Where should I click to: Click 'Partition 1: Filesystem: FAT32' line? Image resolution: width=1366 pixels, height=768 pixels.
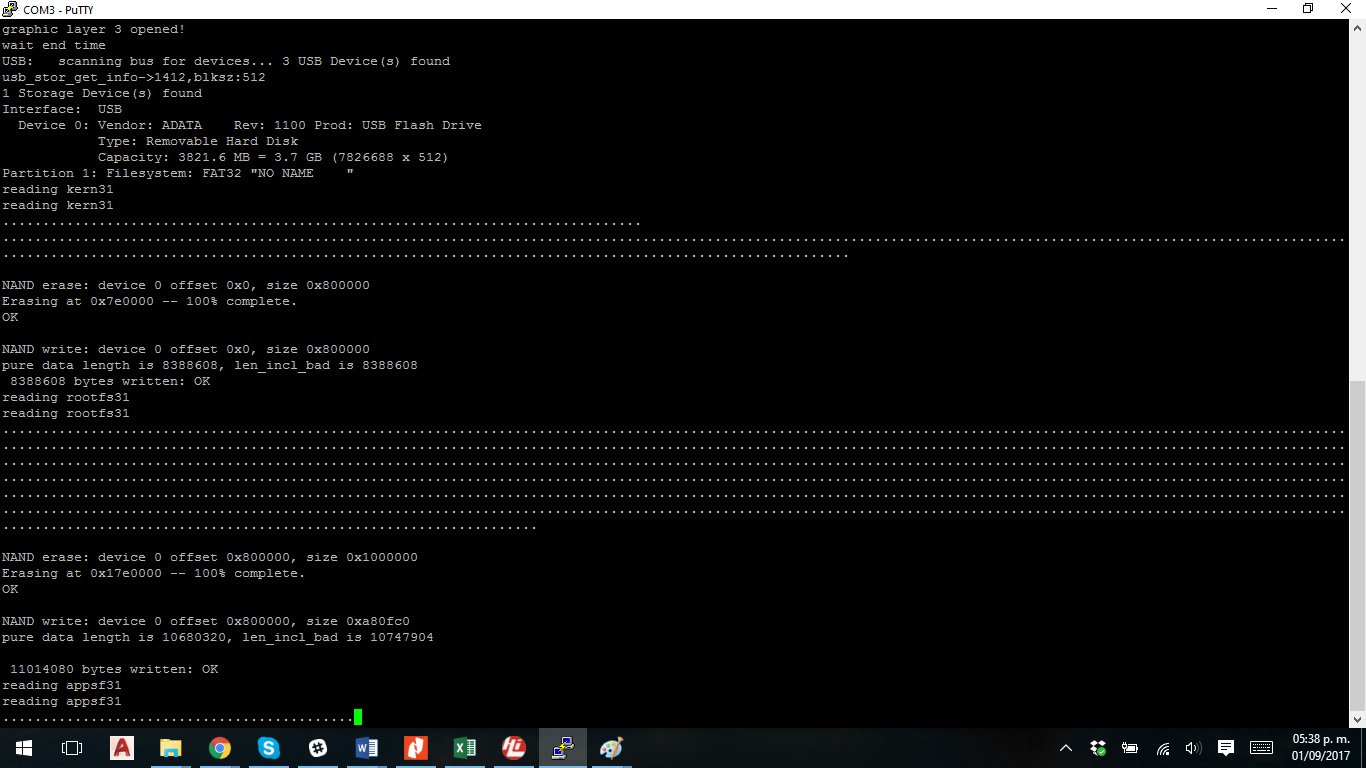coord(178,173)
